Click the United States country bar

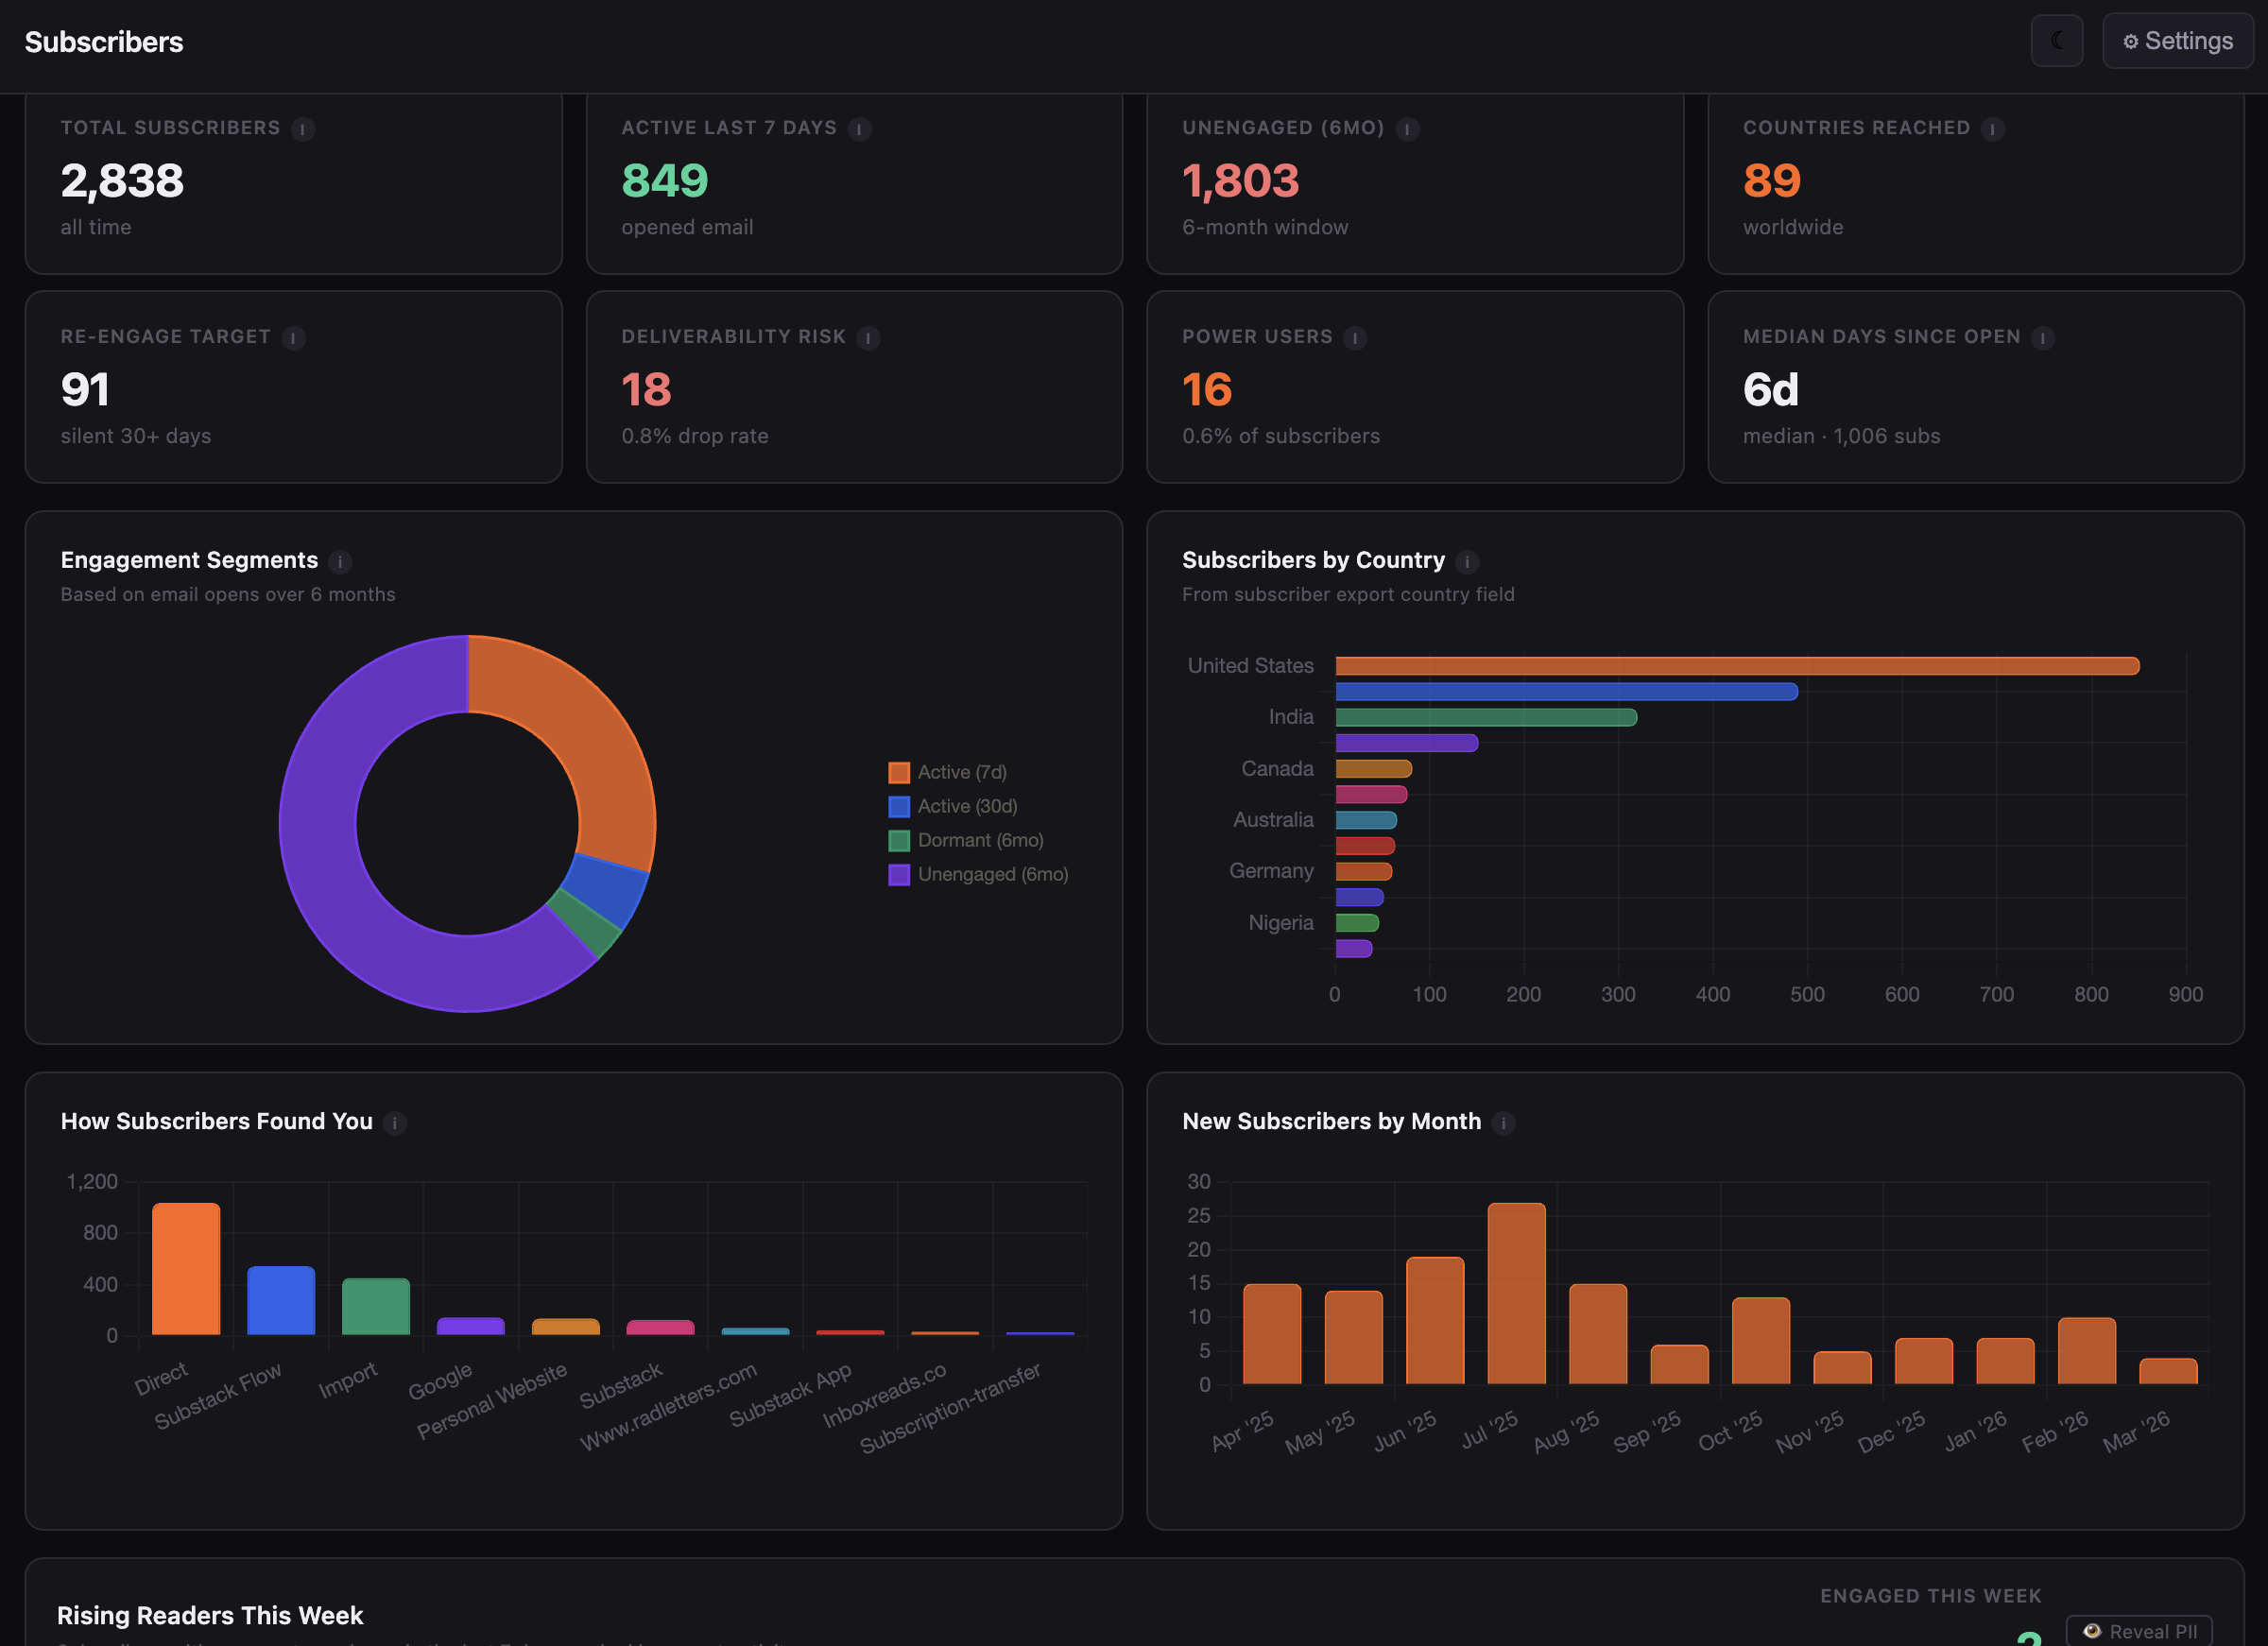(x=1736, y=666)
